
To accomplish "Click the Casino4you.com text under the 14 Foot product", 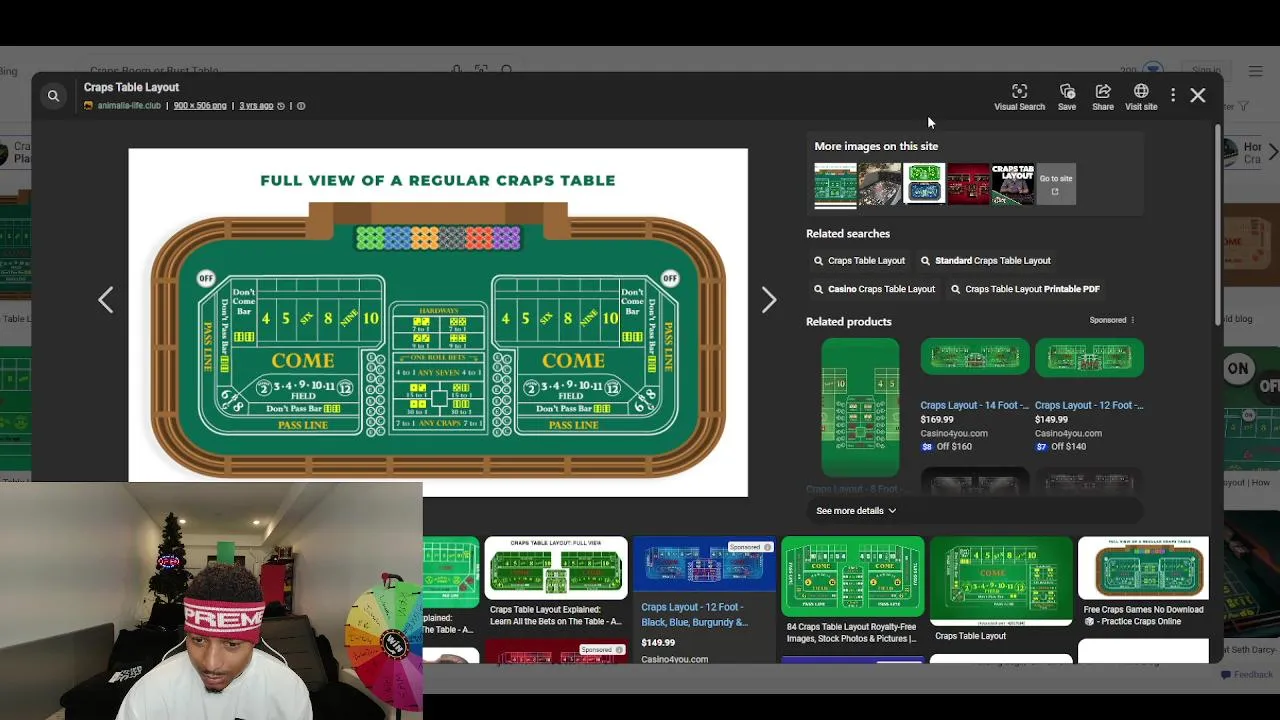I will [954, 434].
